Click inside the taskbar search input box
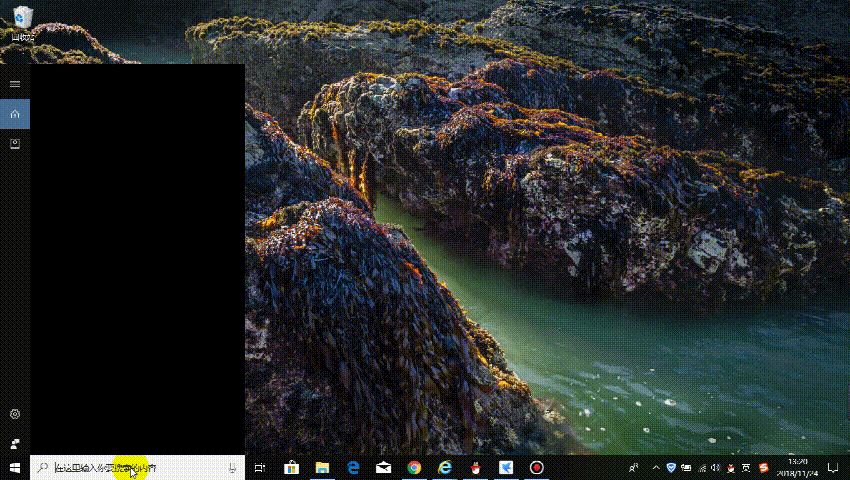Image resolution: width=850 pixels, height=480 pixels. tap(130, 468)
